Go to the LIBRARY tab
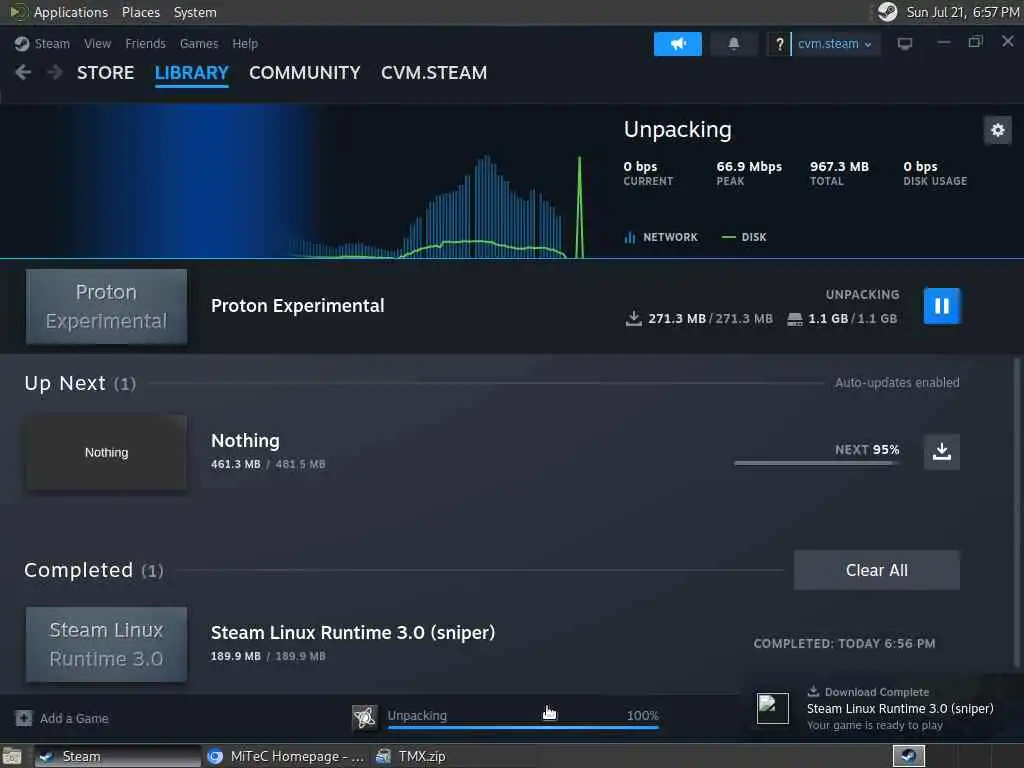The width and height of the screenshot is (1024, 768). click(191, 72)
